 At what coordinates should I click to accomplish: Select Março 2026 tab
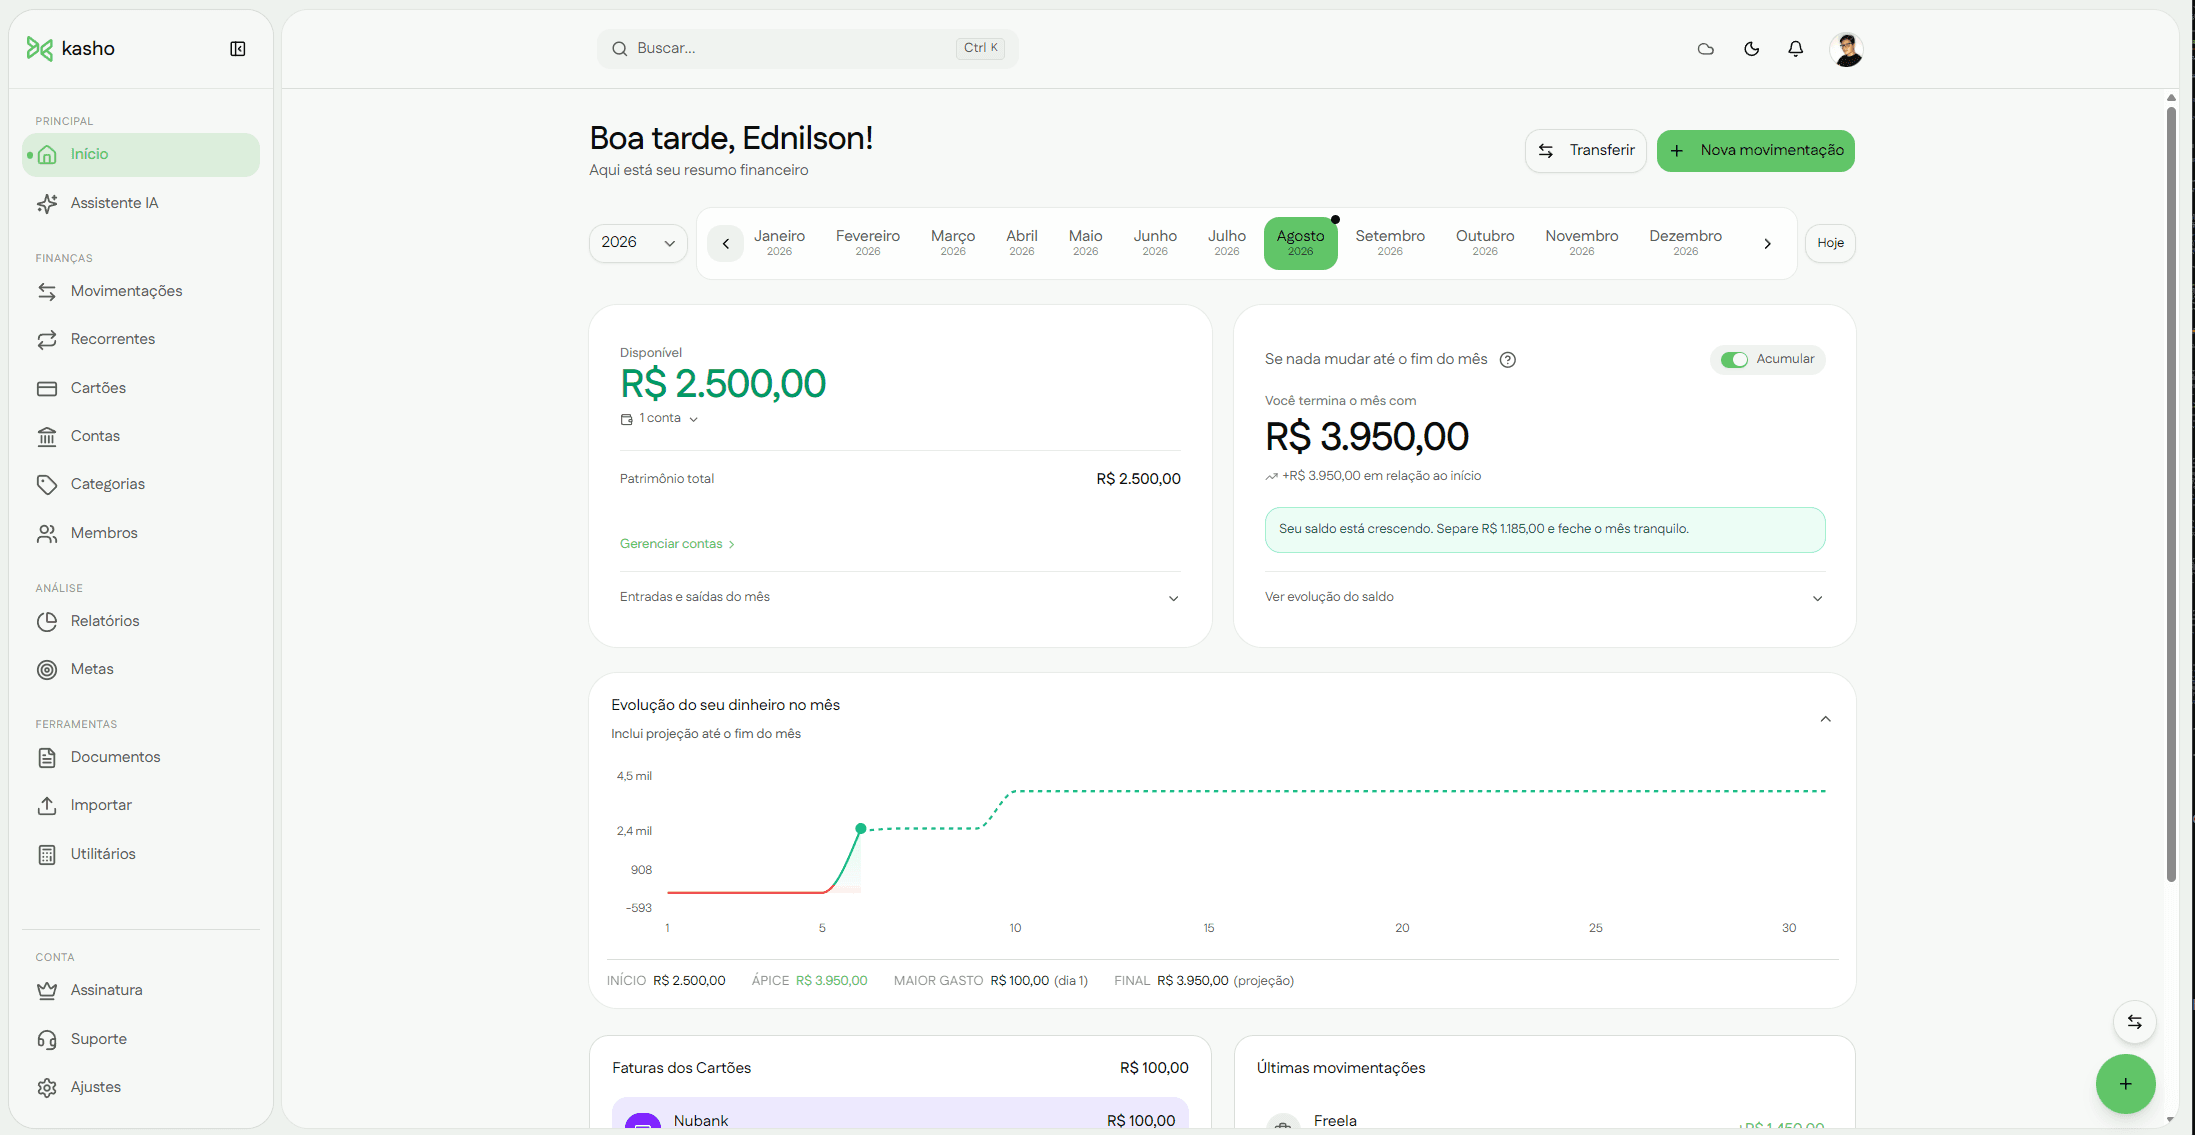tap(953, 242)
